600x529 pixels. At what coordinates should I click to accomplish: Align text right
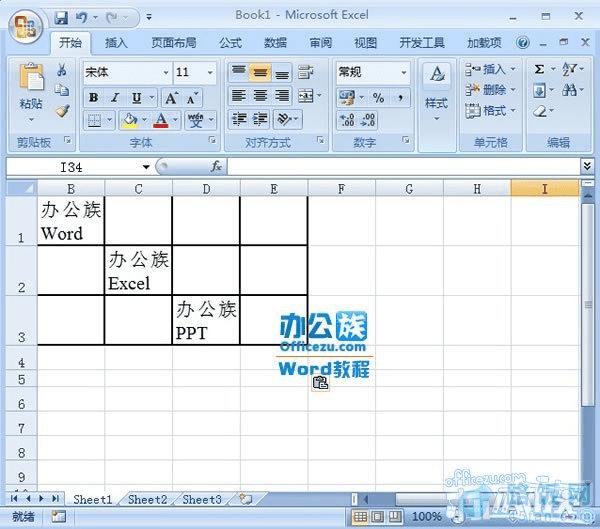282,96
